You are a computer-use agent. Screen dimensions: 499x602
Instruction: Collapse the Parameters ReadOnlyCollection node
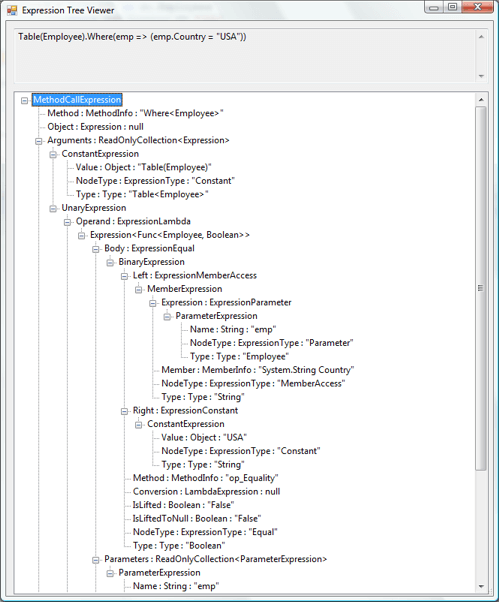pos(96,560)
